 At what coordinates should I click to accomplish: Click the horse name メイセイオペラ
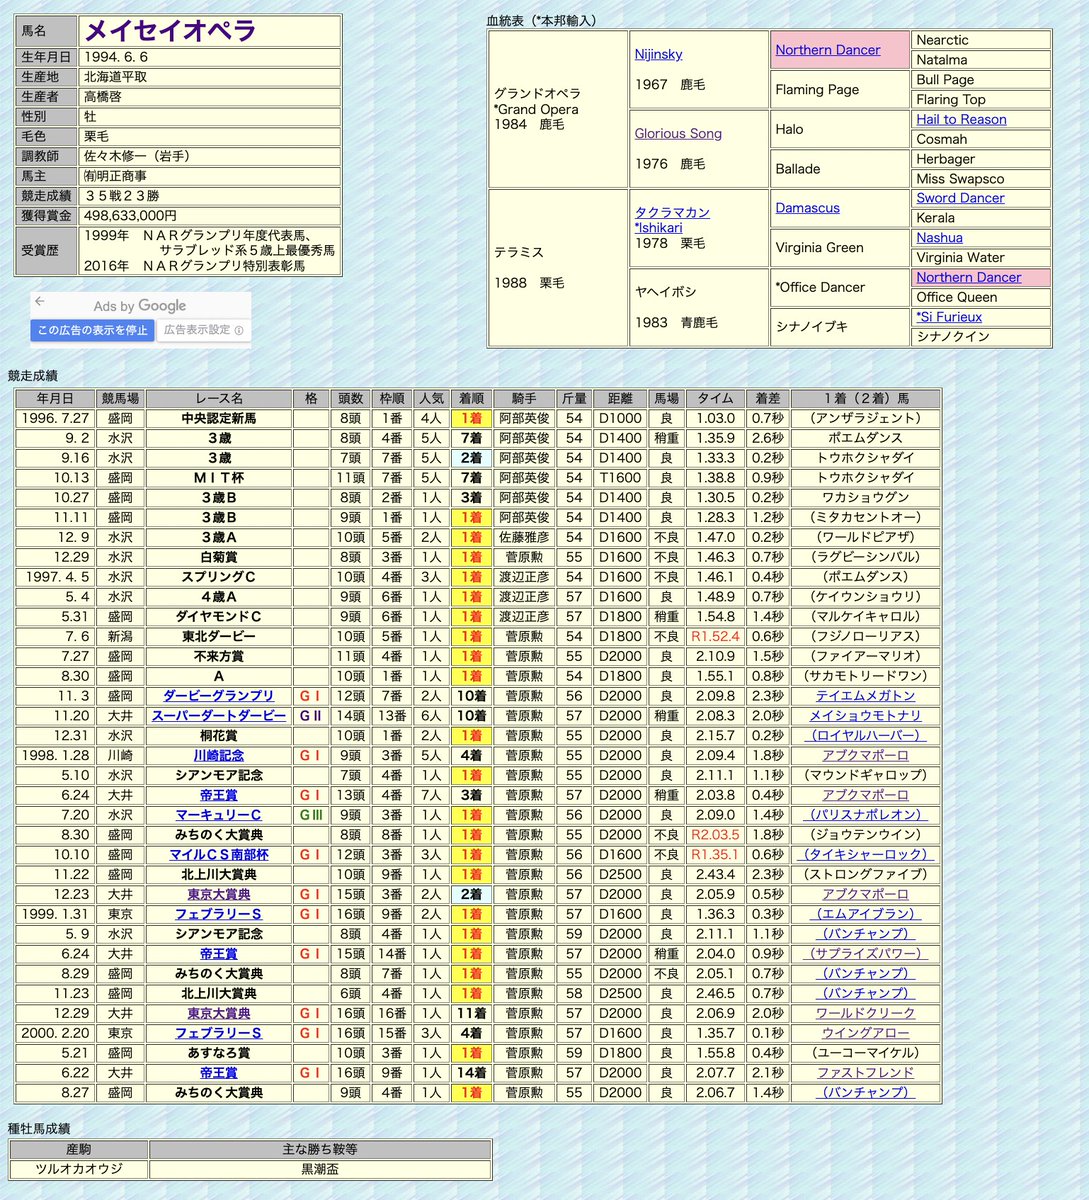[170, 30]
